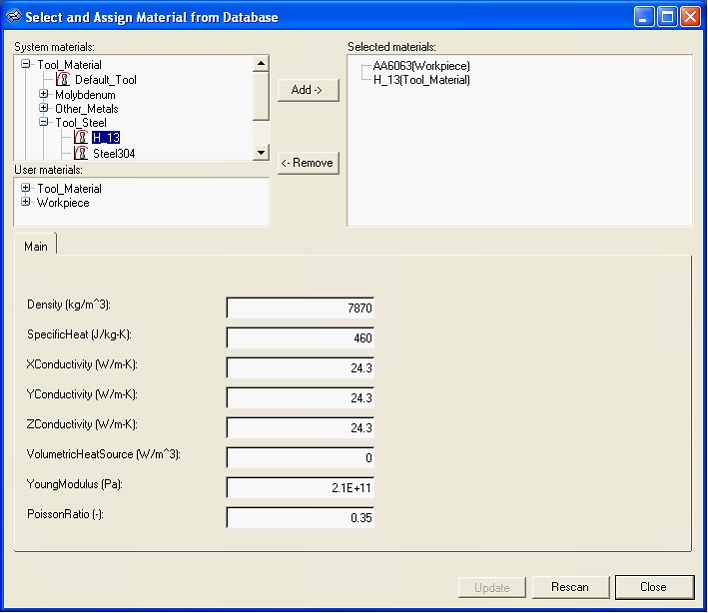Click the PoissonRatio input field

300,518
